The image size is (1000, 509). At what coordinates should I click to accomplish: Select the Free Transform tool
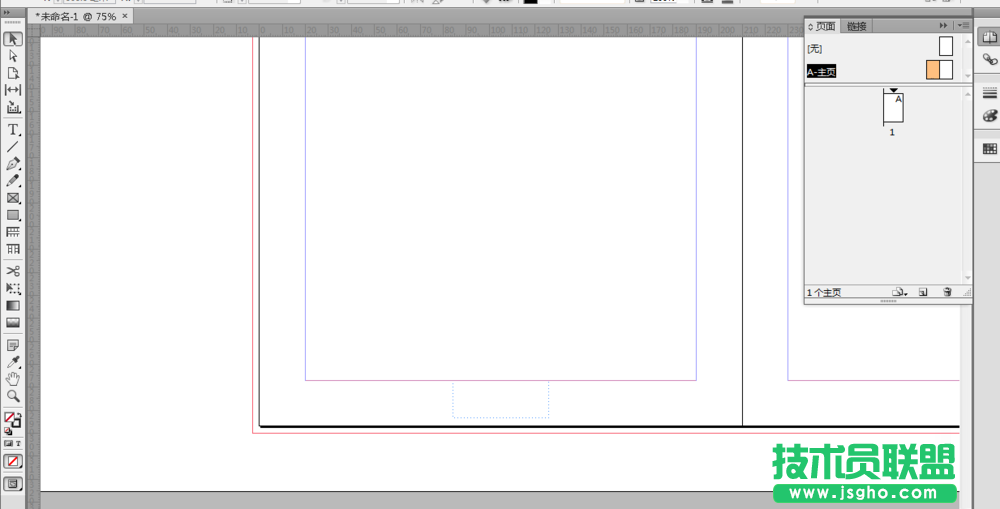(x=13, y=288)
